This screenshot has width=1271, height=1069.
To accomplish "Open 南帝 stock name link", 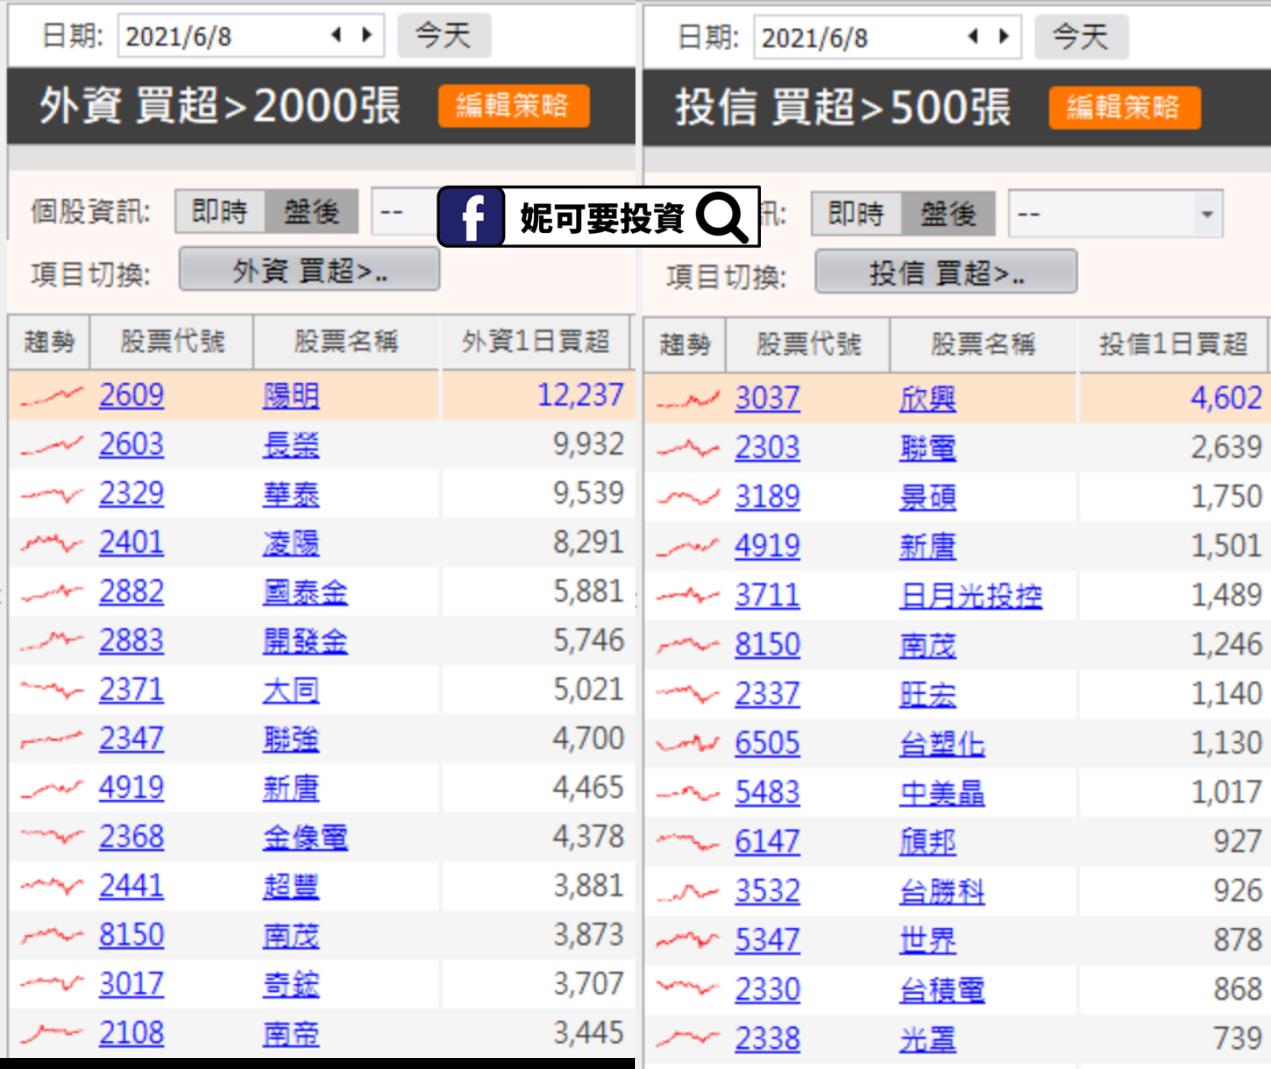I will click(x=291, y=1033).
